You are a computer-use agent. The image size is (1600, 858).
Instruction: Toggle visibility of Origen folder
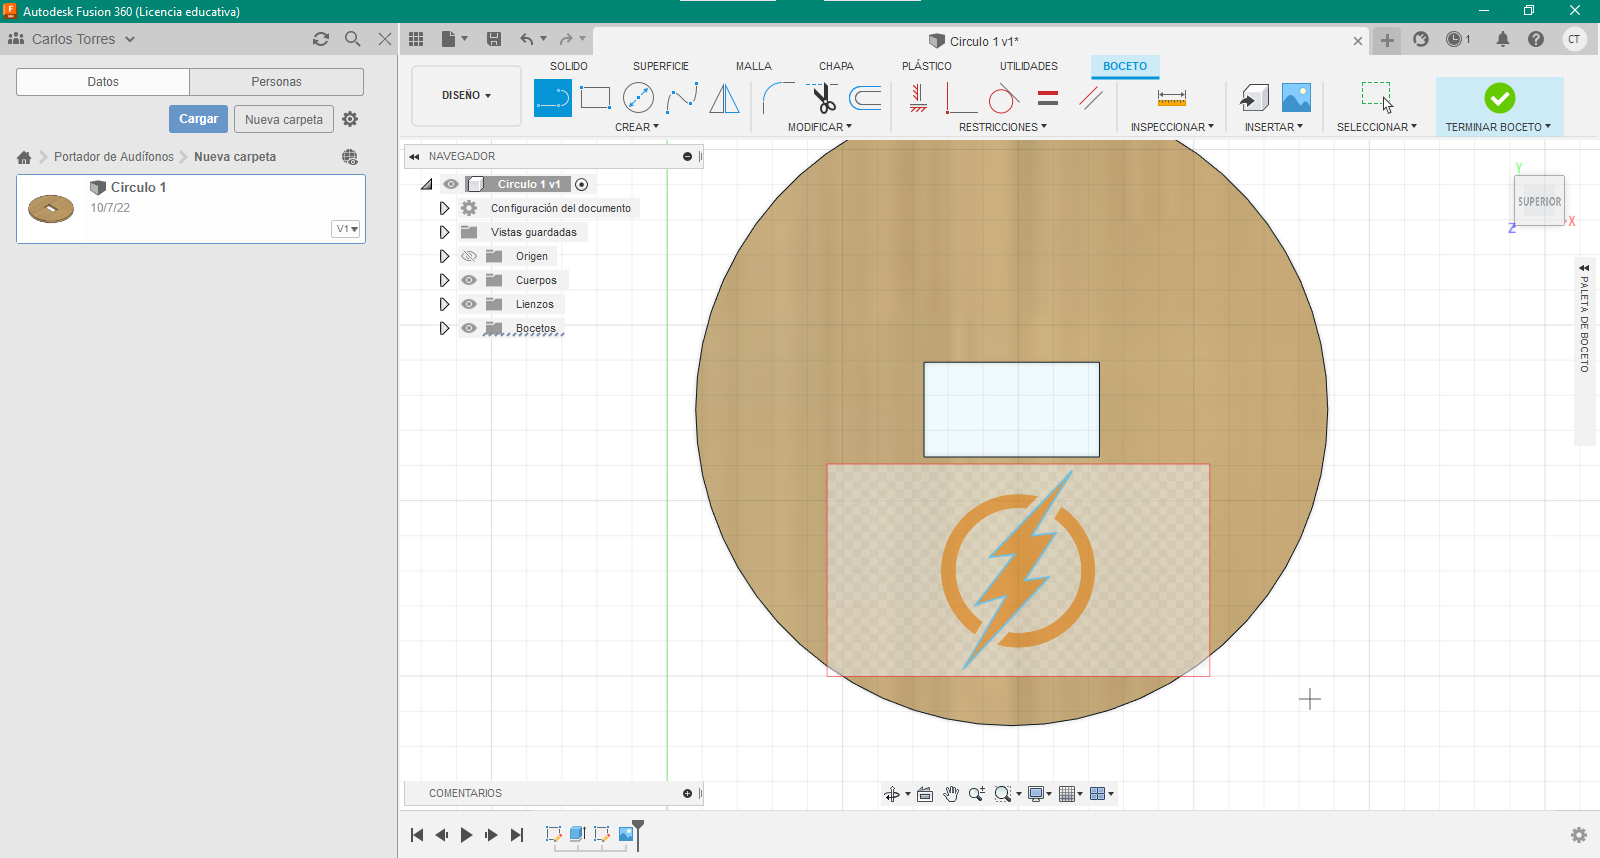click(x=469, y=256)
